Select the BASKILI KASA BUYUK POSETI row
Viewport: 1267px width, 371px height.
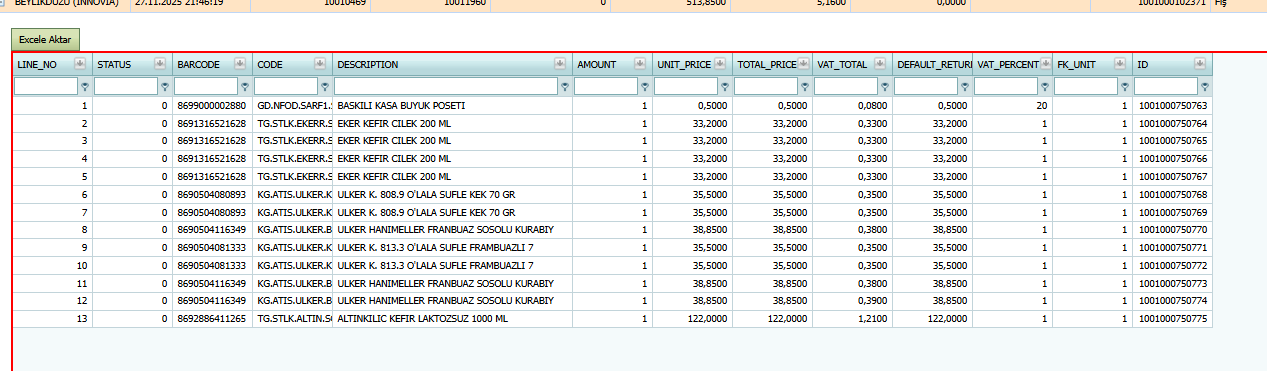(612, 105)
